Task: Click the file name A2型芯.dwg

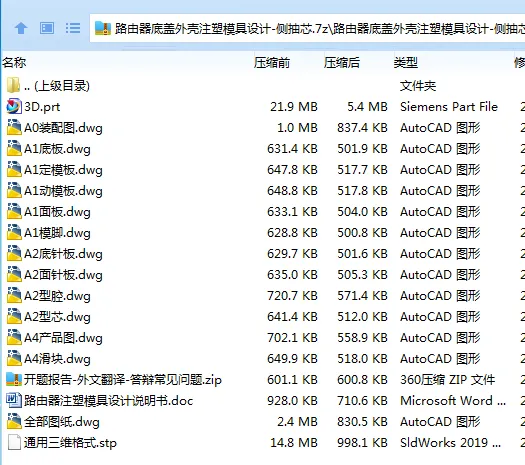Action: [x=57, y=317]
